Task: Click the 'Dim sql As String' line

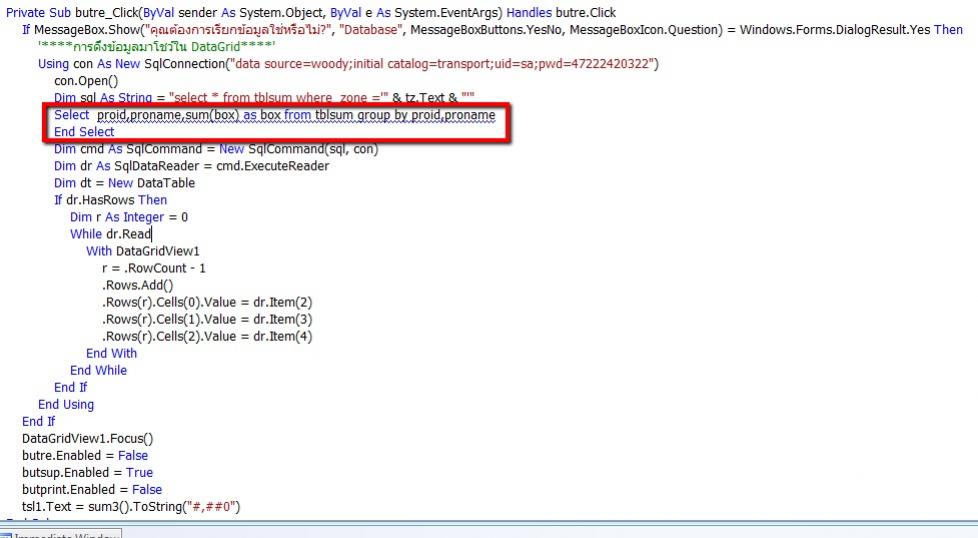Action: (x=264, y=98)
